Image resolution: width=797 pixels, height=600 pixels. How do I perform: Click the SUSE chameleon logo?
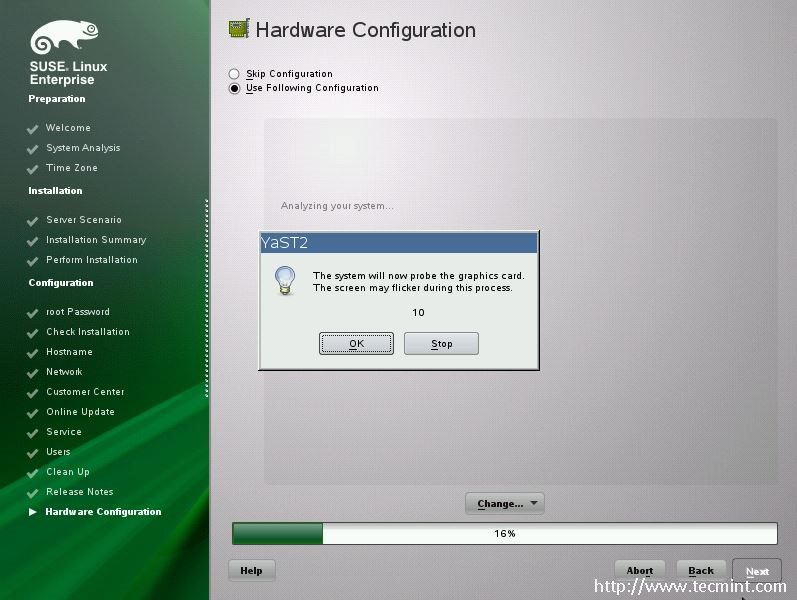(65, 37)
